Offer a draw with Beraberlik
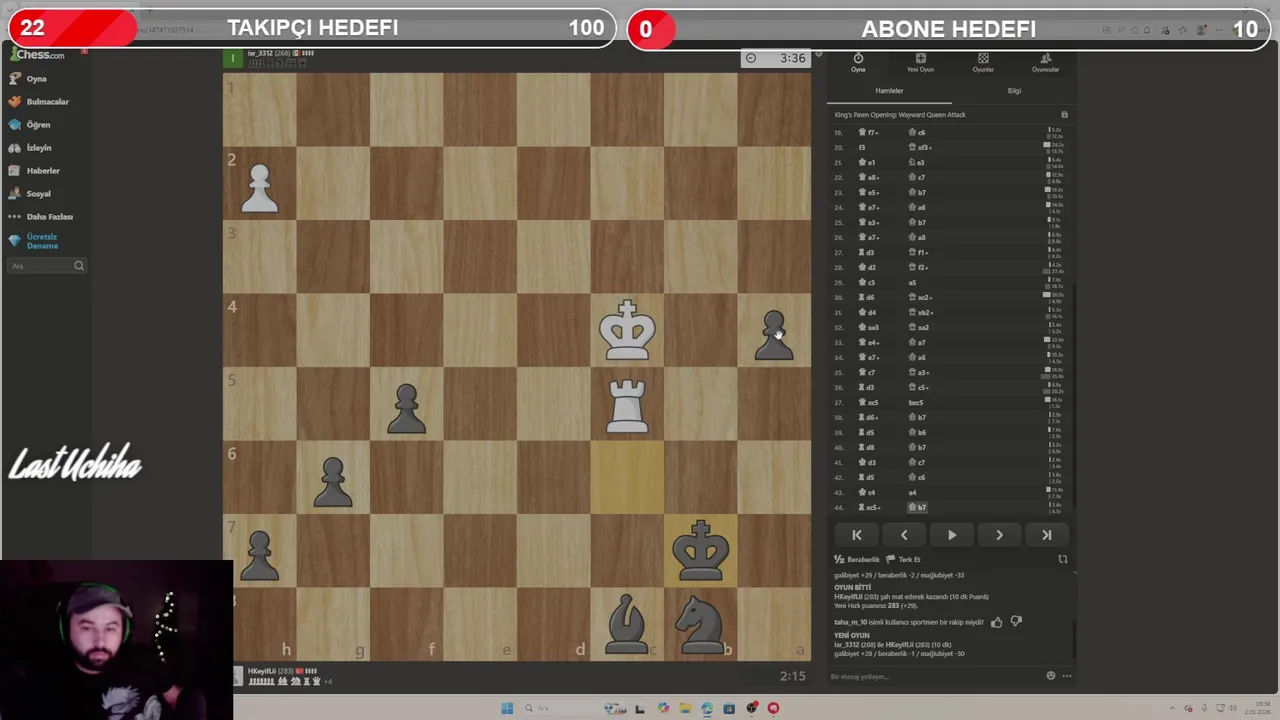This screenshot has width=1280, height=720. click(x=858, y=560)
